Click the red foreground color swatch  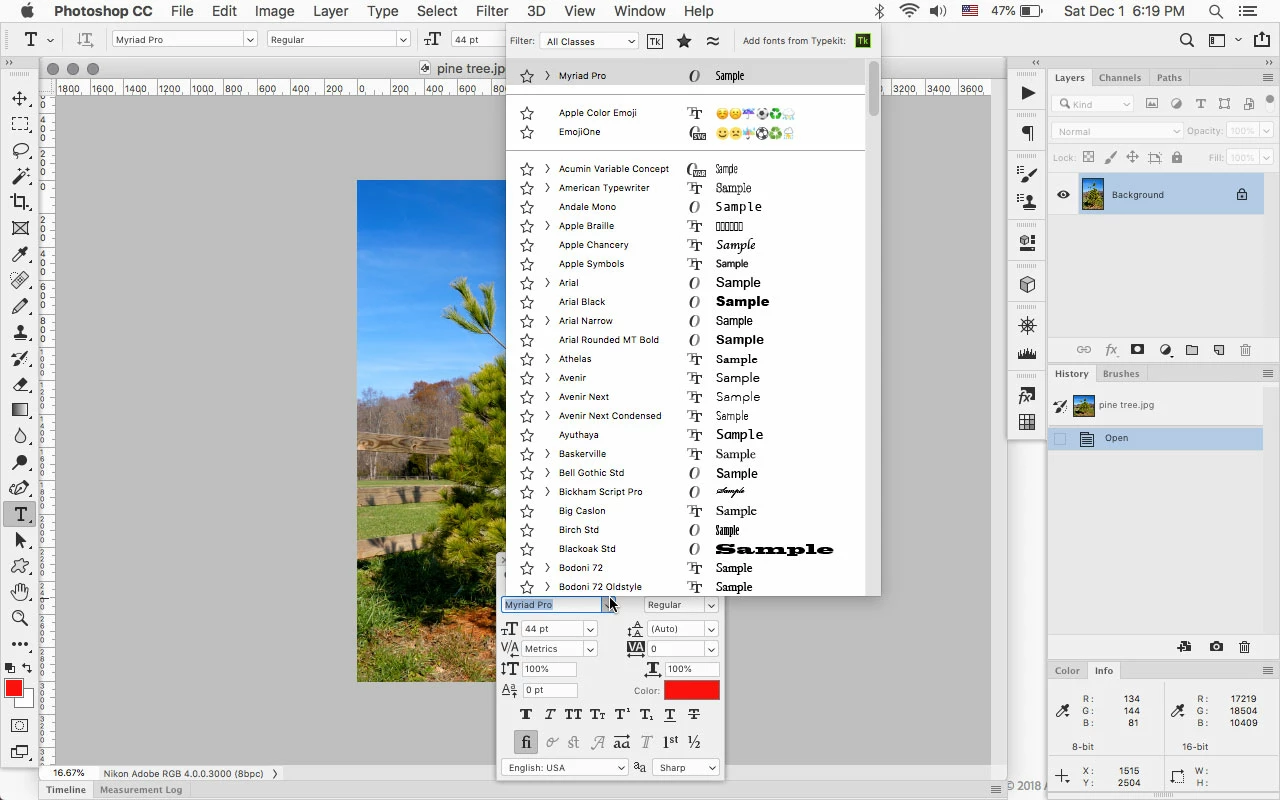pyautogui.click(x=14, y=688)
